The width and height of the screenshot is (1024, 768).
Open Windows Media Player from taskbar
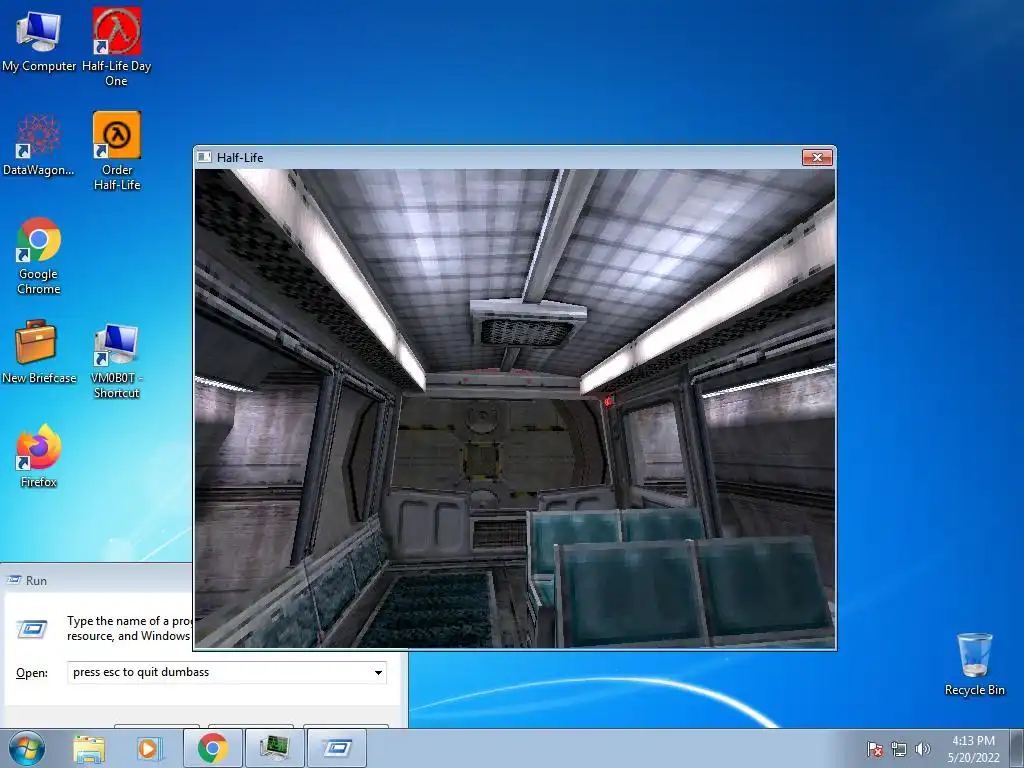[x=149, y=748]
